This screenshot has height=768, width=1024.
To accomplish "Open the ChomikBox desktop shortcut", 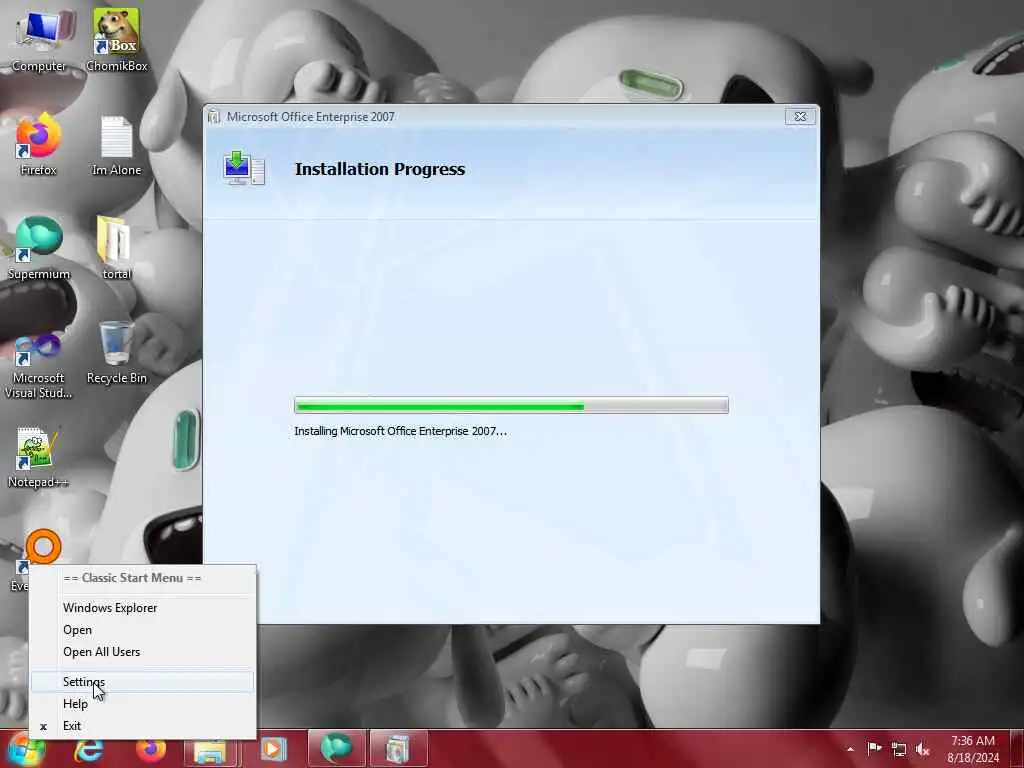I will point(116,40).
